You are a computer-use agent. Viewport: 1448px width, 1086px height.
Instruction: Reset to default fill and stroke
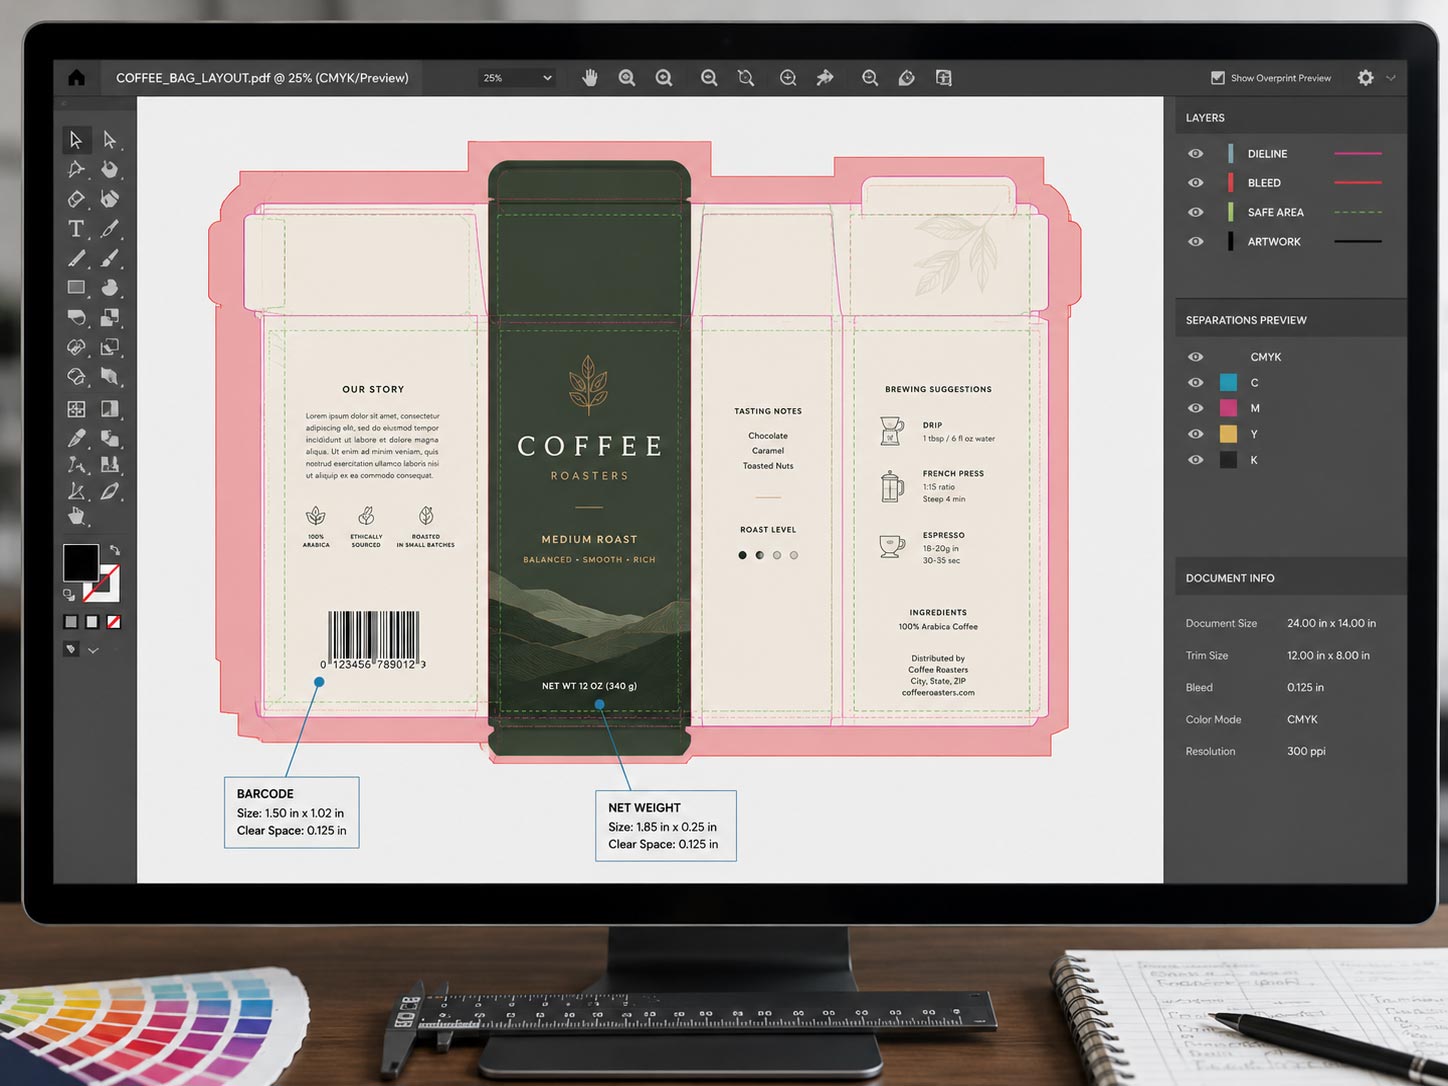pyautogui.click(x=69, y=595)
